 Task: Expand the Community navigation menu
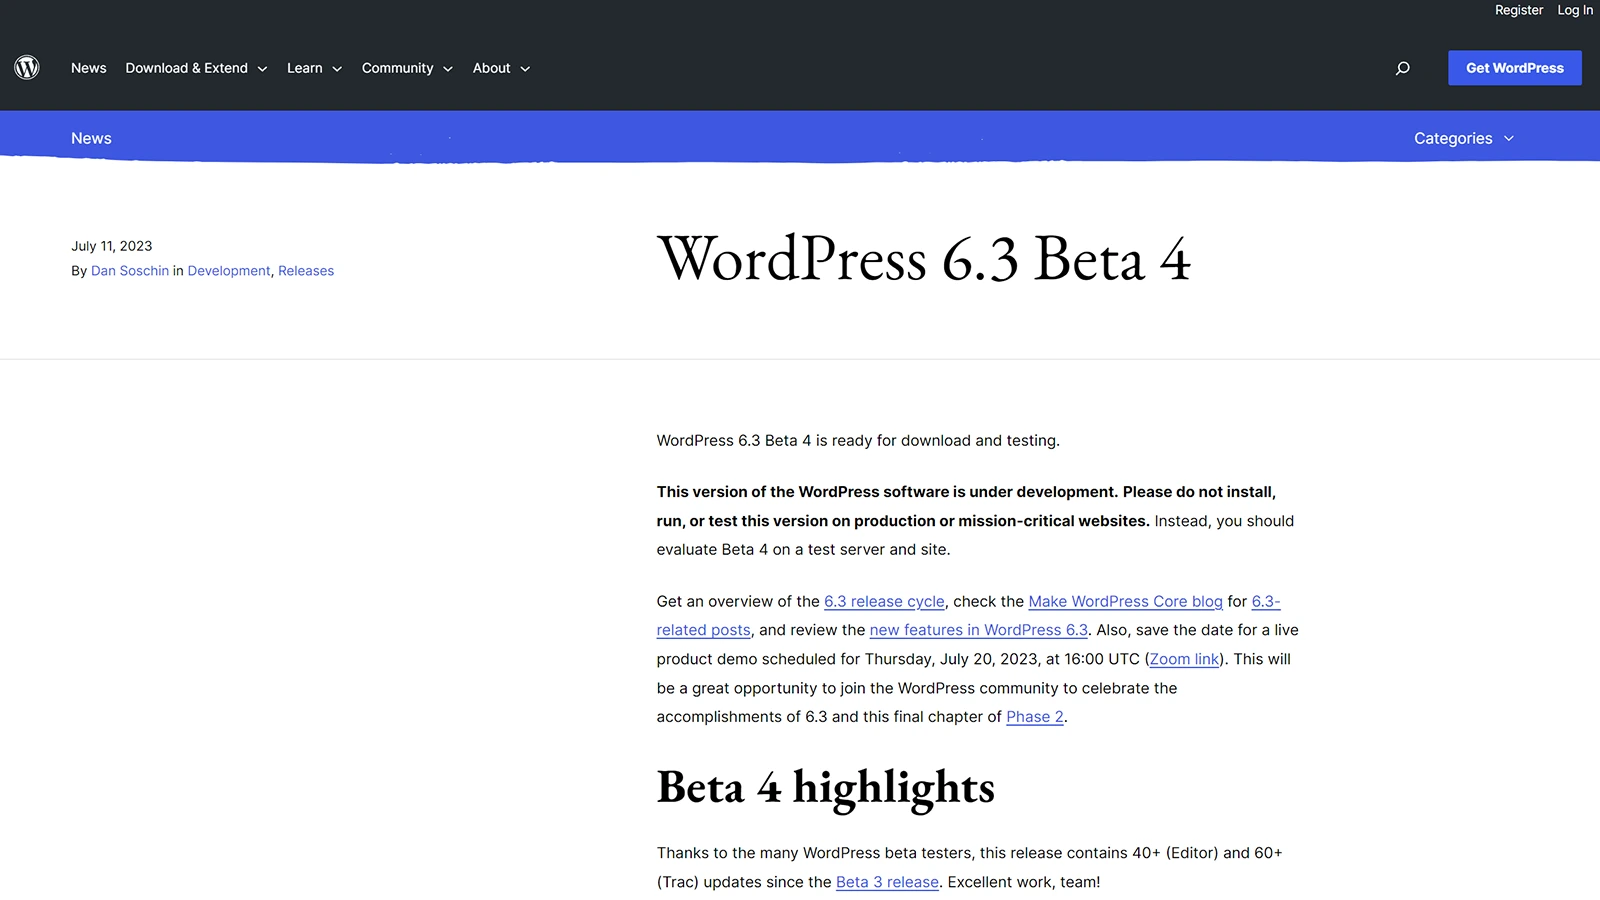coord(407,68)
